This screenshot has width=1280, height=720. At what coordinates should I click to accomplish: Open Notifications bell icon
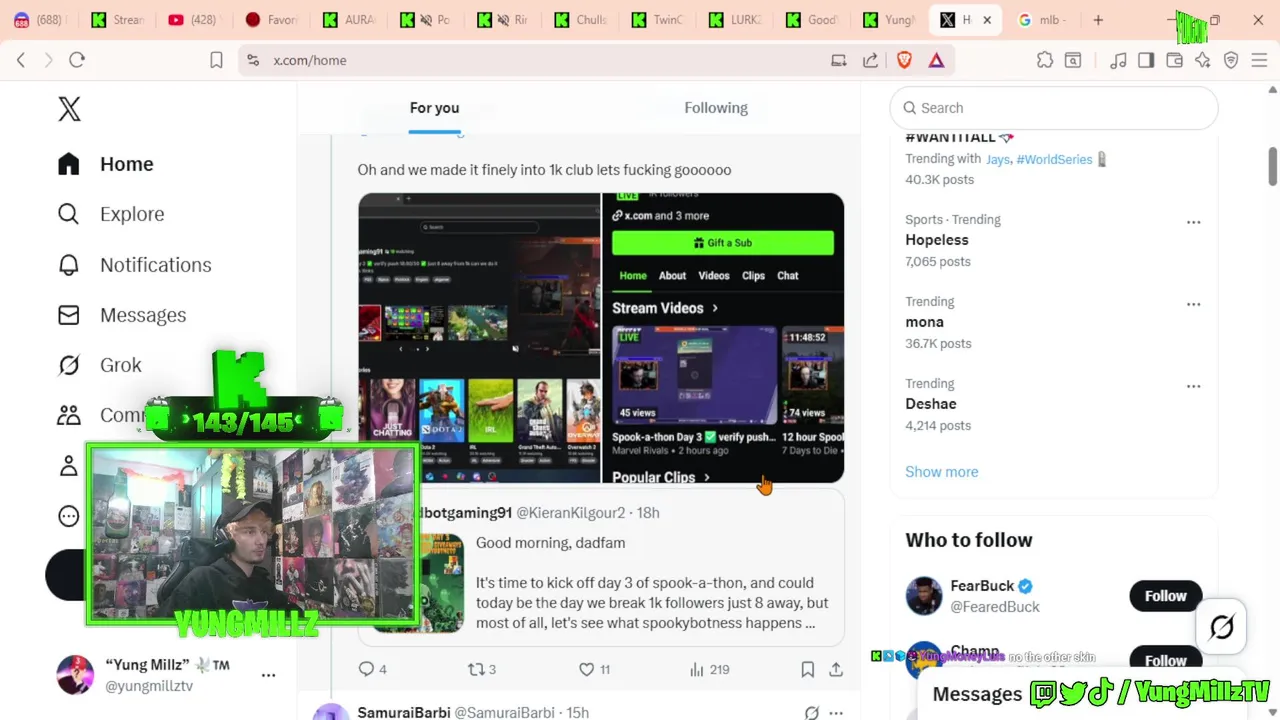(68, 265)
